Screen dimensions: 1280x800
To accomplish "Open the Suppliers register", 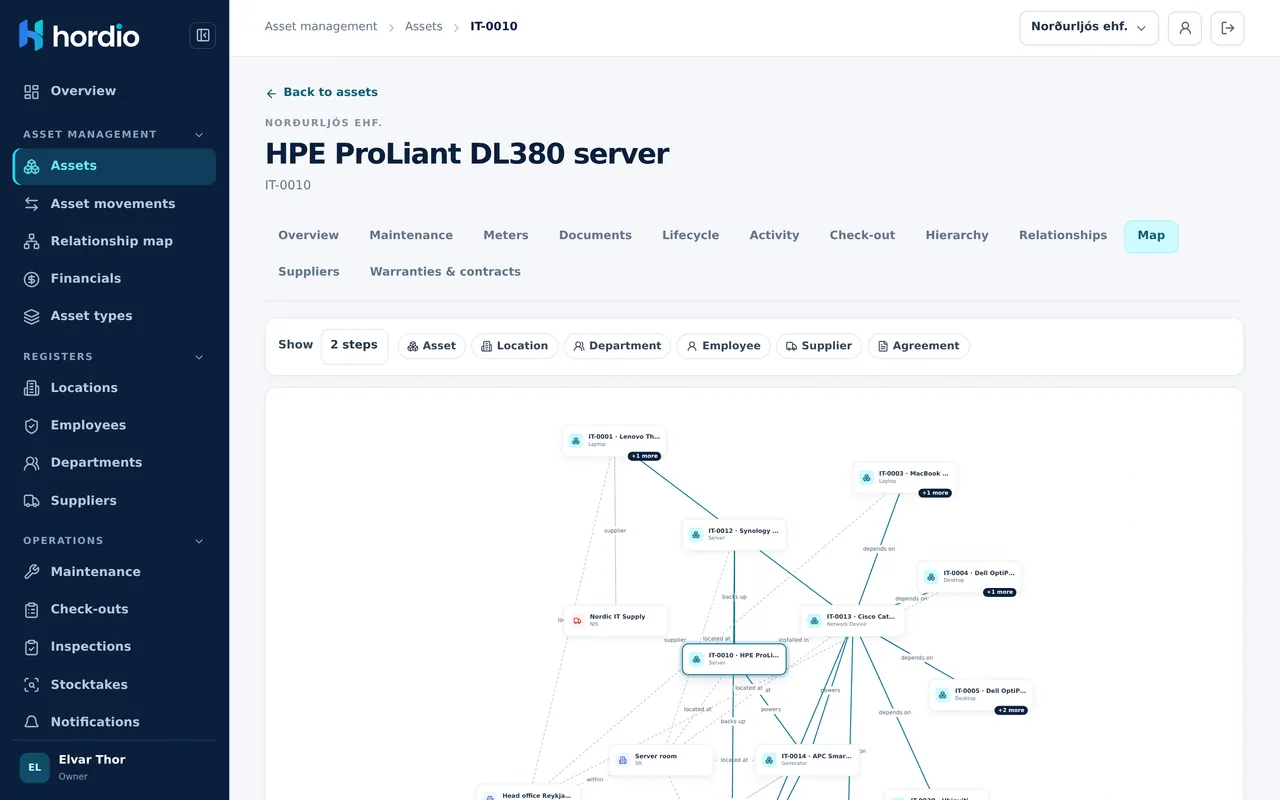I will click(x=114, y=501).
